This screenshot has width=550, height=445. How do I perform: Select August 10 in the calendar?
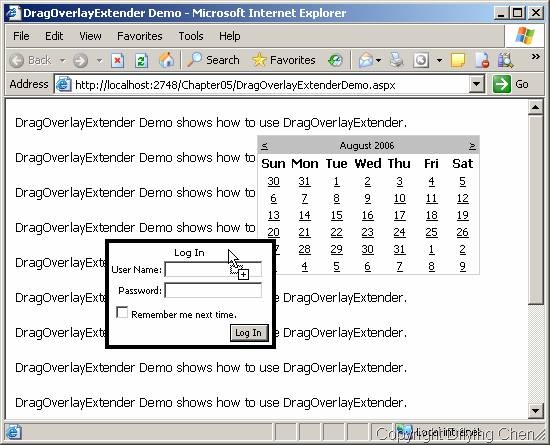[x=400, y=198]
